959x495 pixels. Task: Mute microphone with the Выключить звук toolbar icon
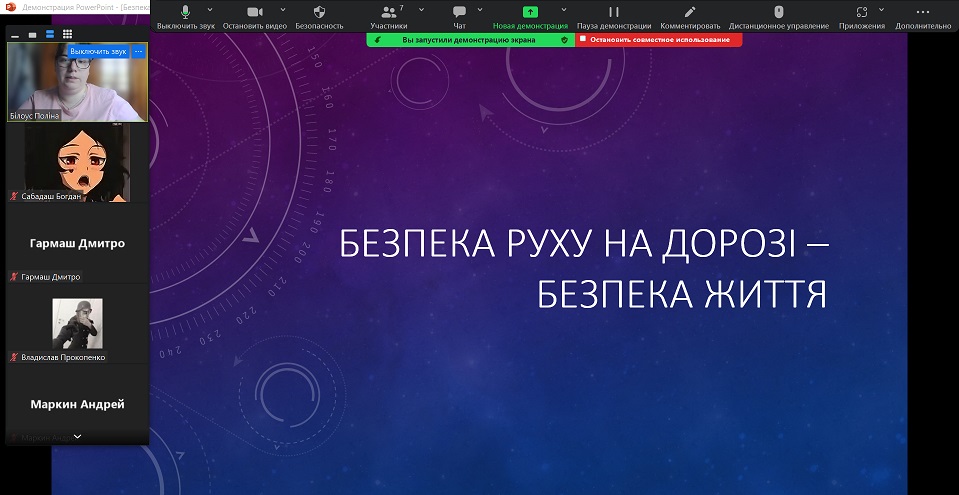pos(185,12)
